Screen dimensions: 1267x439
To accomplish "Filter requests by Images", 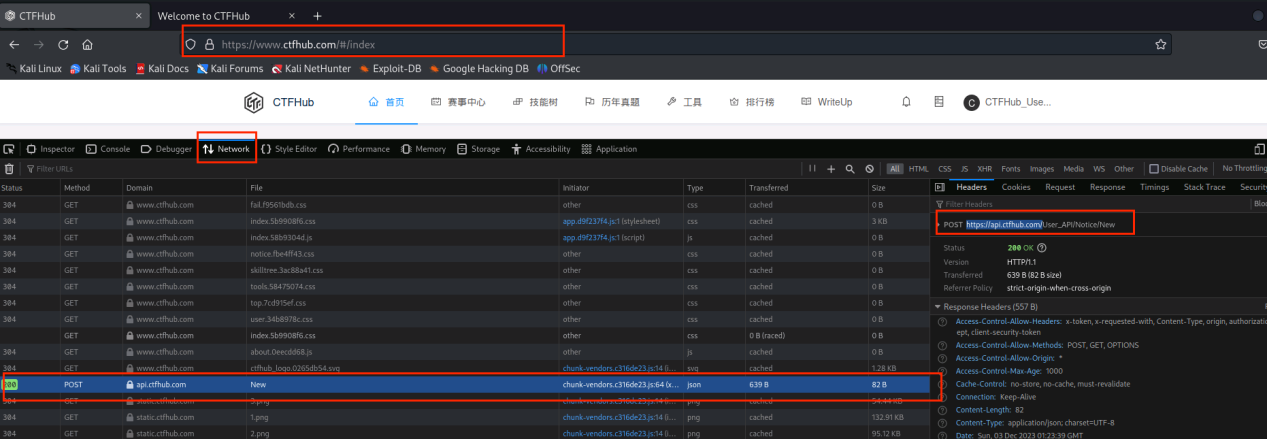I will [1042, 169].
